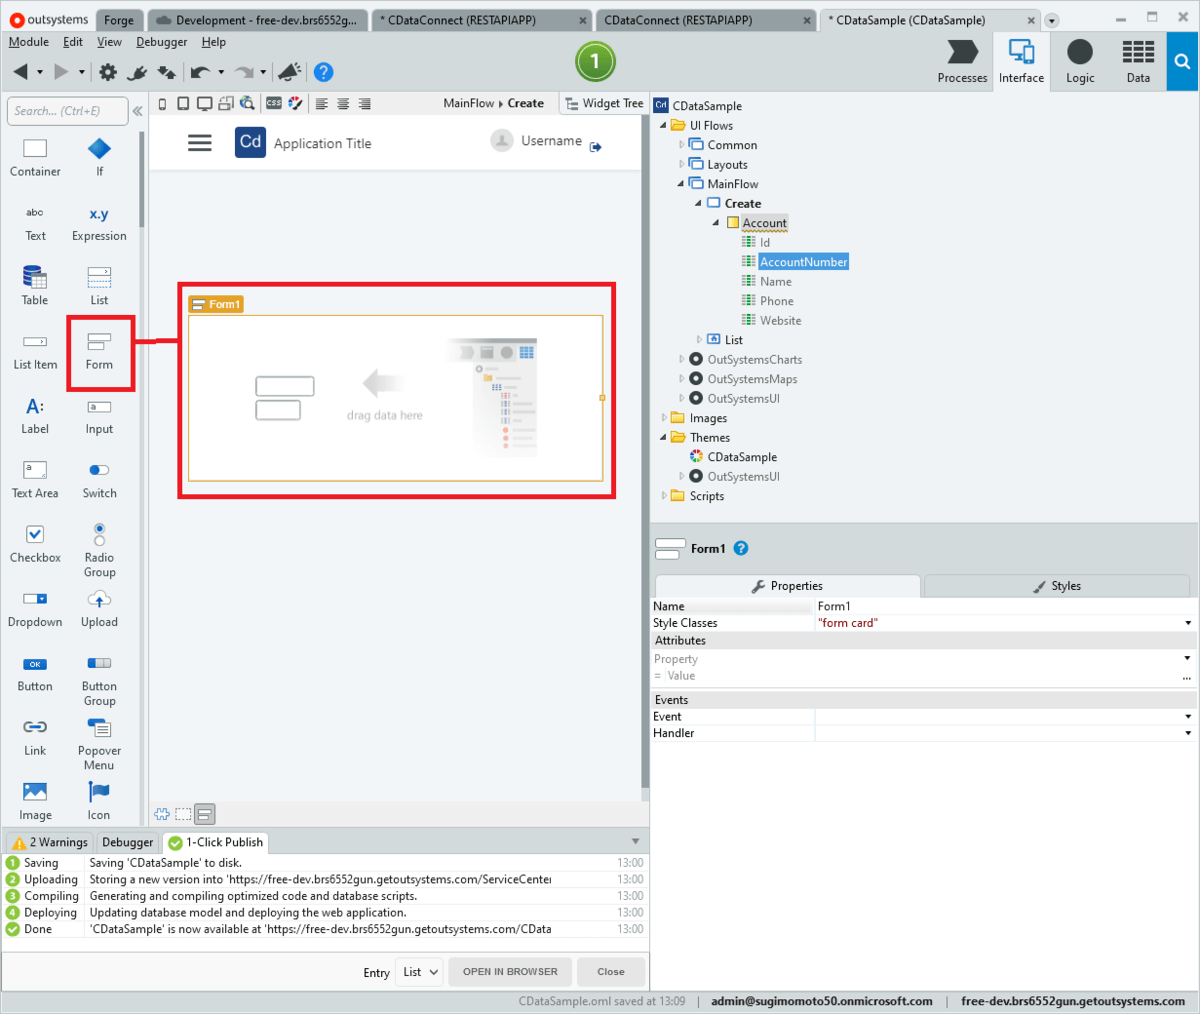
Task: Select the Upload widget
Action: tap(99, 609)
